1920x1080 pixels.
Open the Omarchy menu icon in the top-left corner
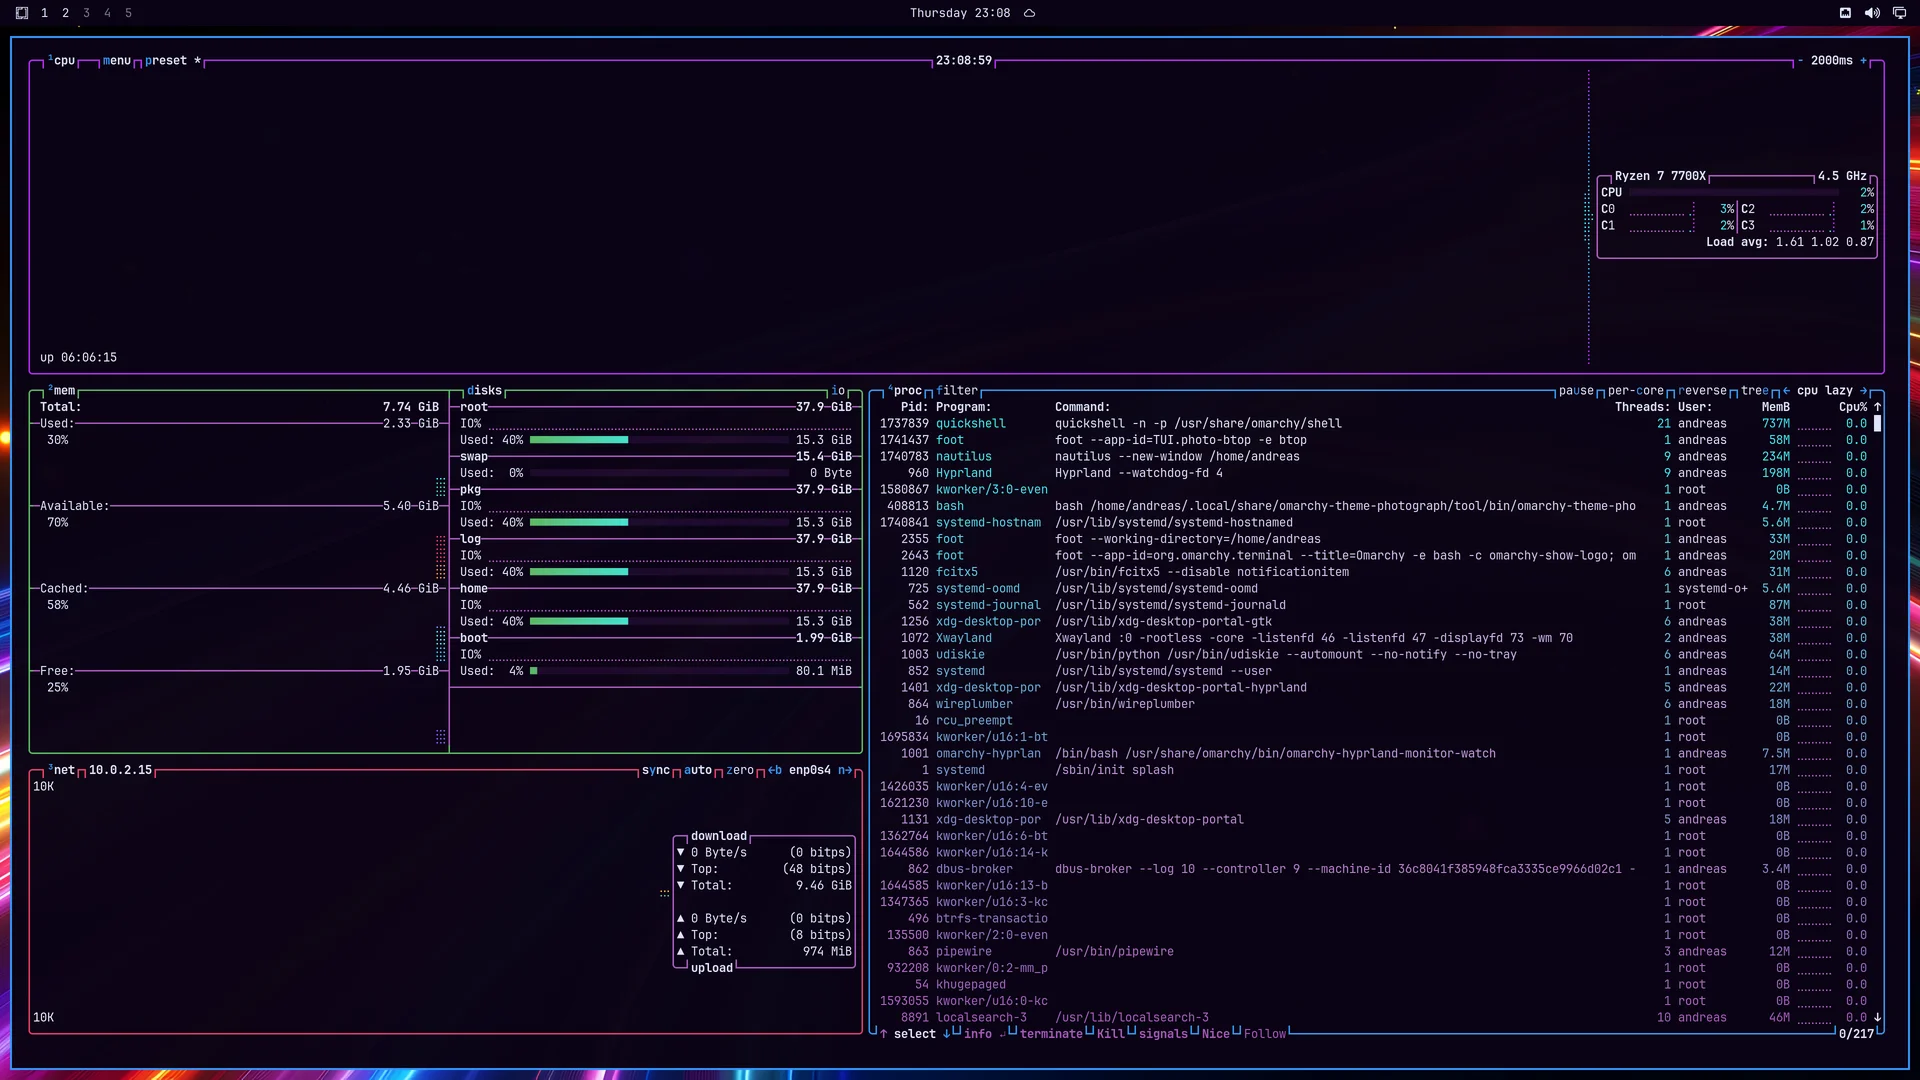pyautogui.click(x=22, y=13)
